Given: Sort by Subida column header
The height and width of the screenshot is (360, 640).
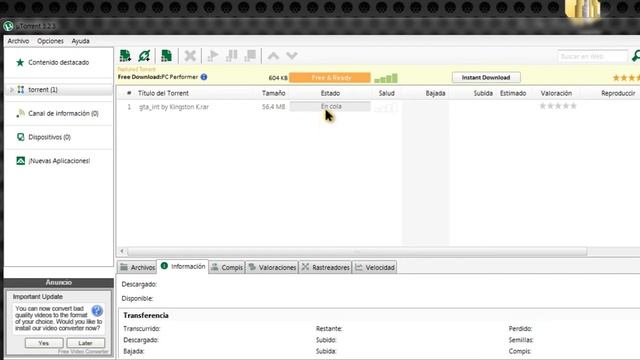Looking at the screenshot, I should (483, 93).
